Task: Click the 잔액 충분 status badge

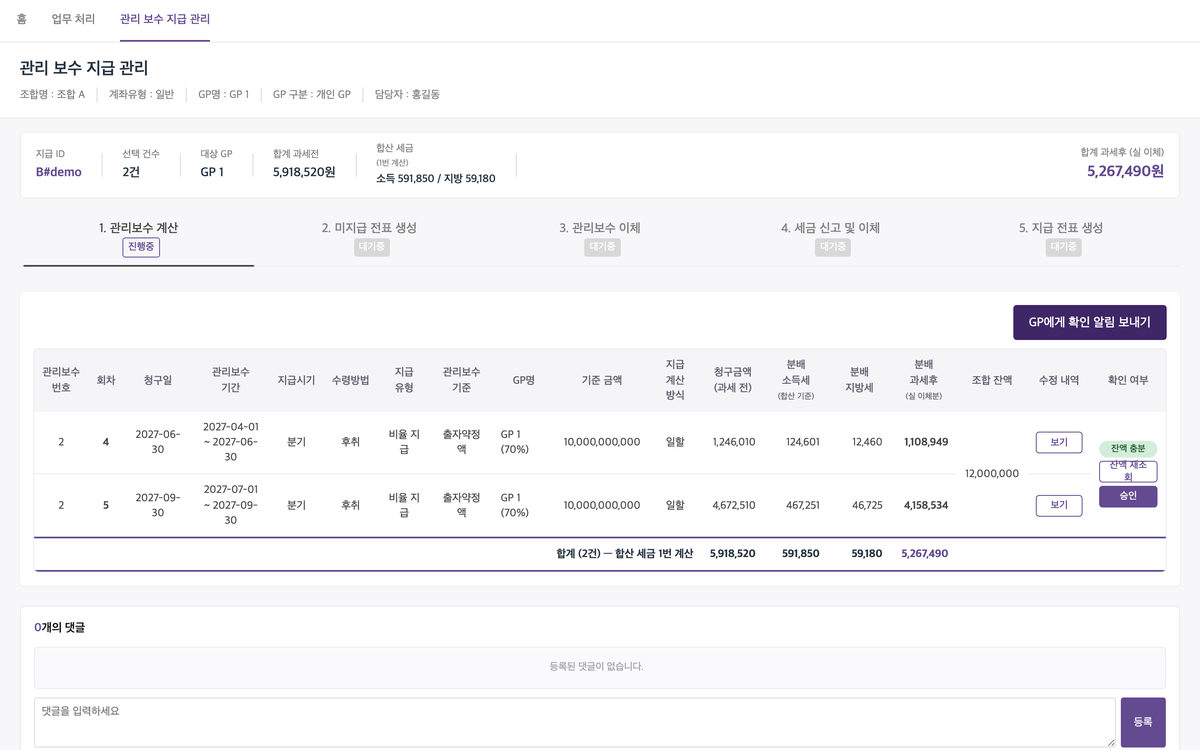Action: pyautogui.click(x=1128, y=448)
